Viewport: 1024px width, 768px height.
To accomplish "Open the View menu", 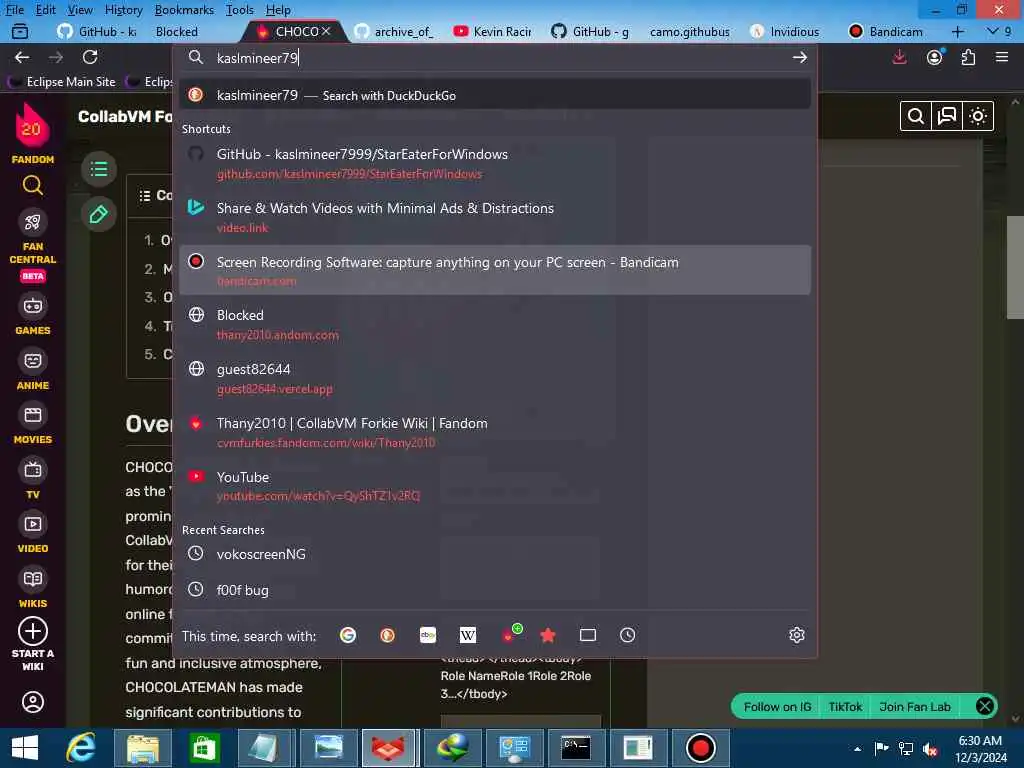I will (x=80, y=10).
